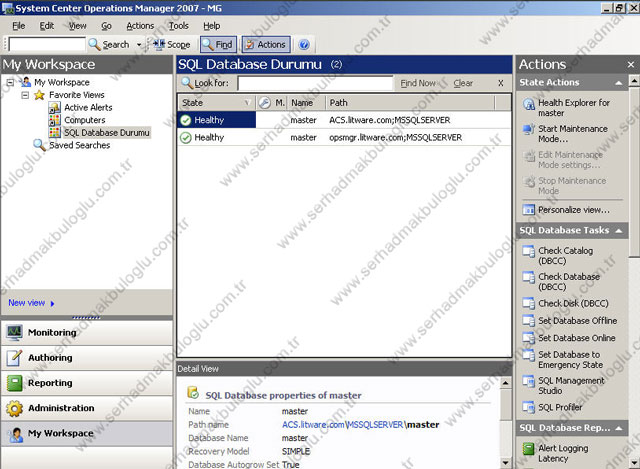This screenshot has height=469, width=640.
Task: Click the Personalize view icon
Action: tap(529, 210)
